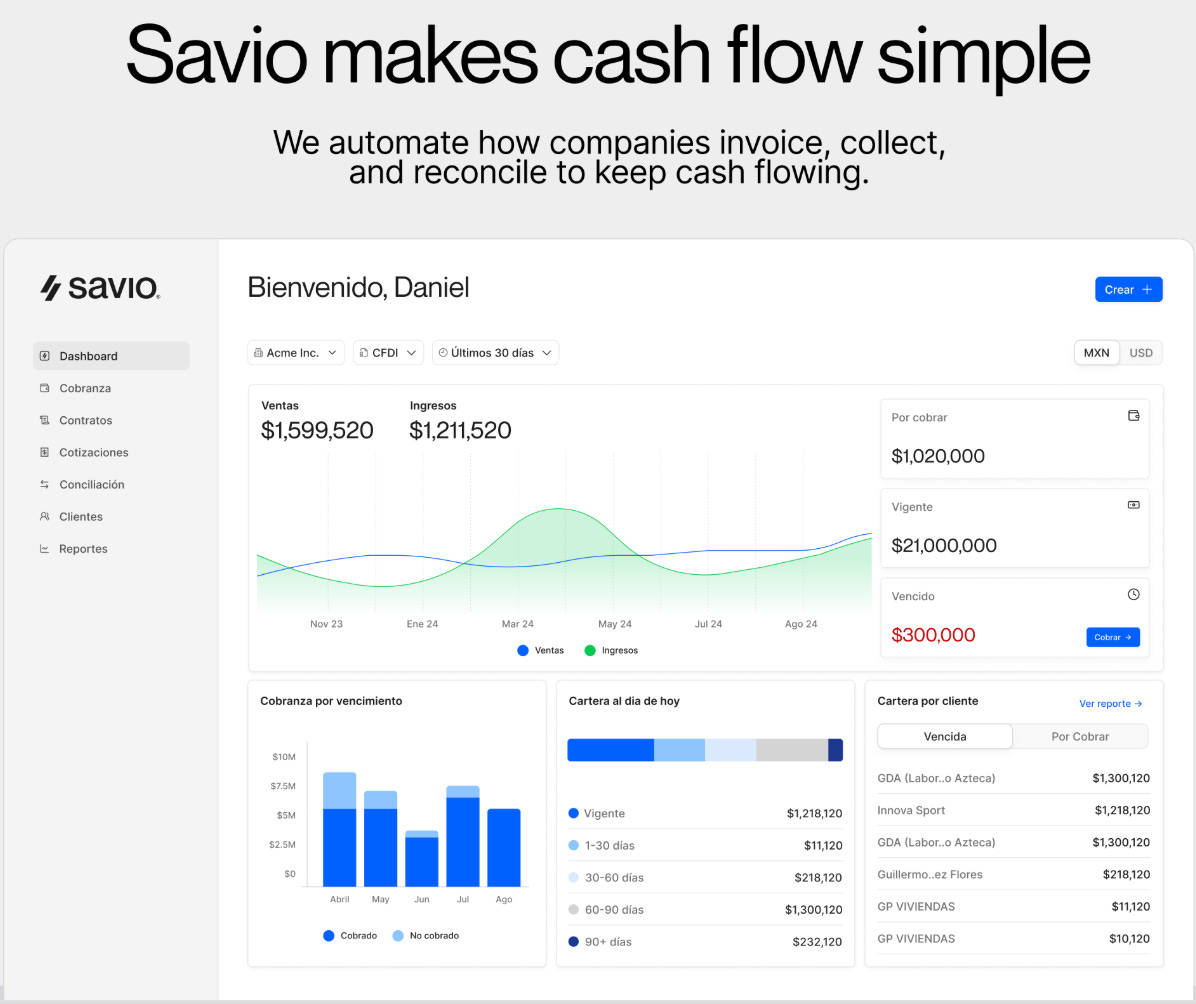Click the Por cobrar amount $1,020,000
The height and width of the screenshot is (1004, 1196).
point(938,456)
